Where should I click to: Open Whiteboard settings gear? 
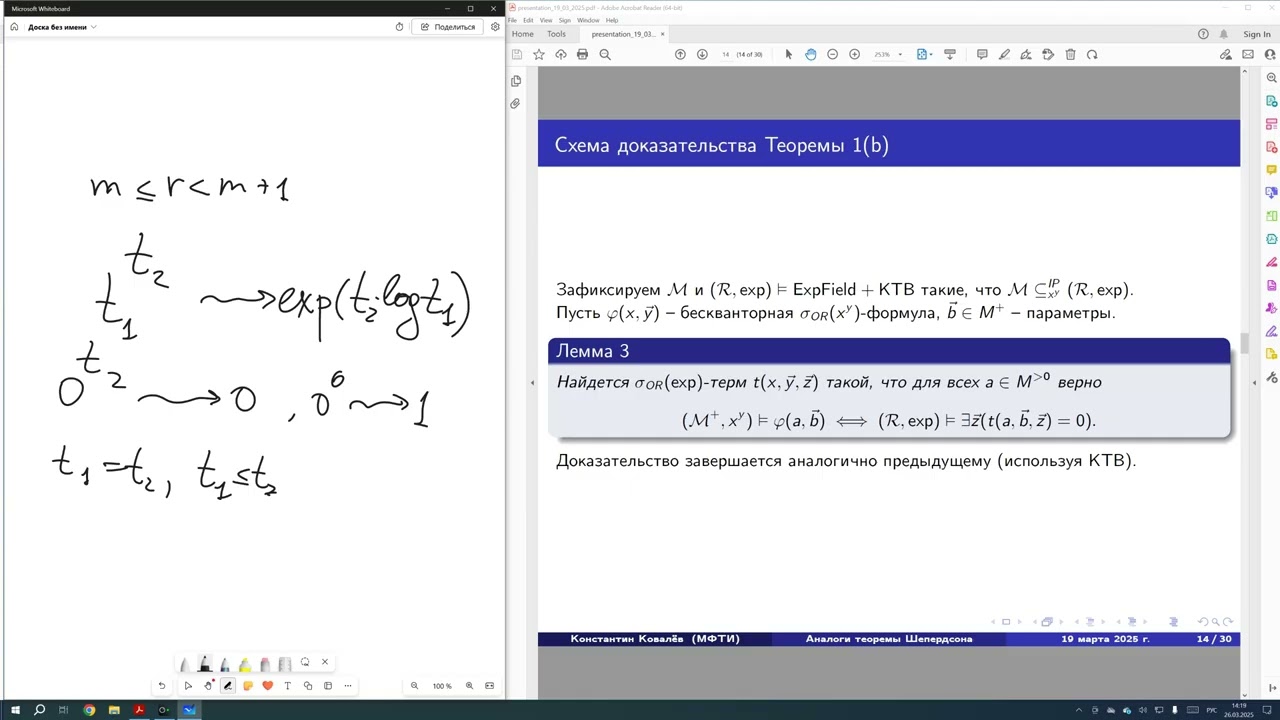tap(494, 27)
